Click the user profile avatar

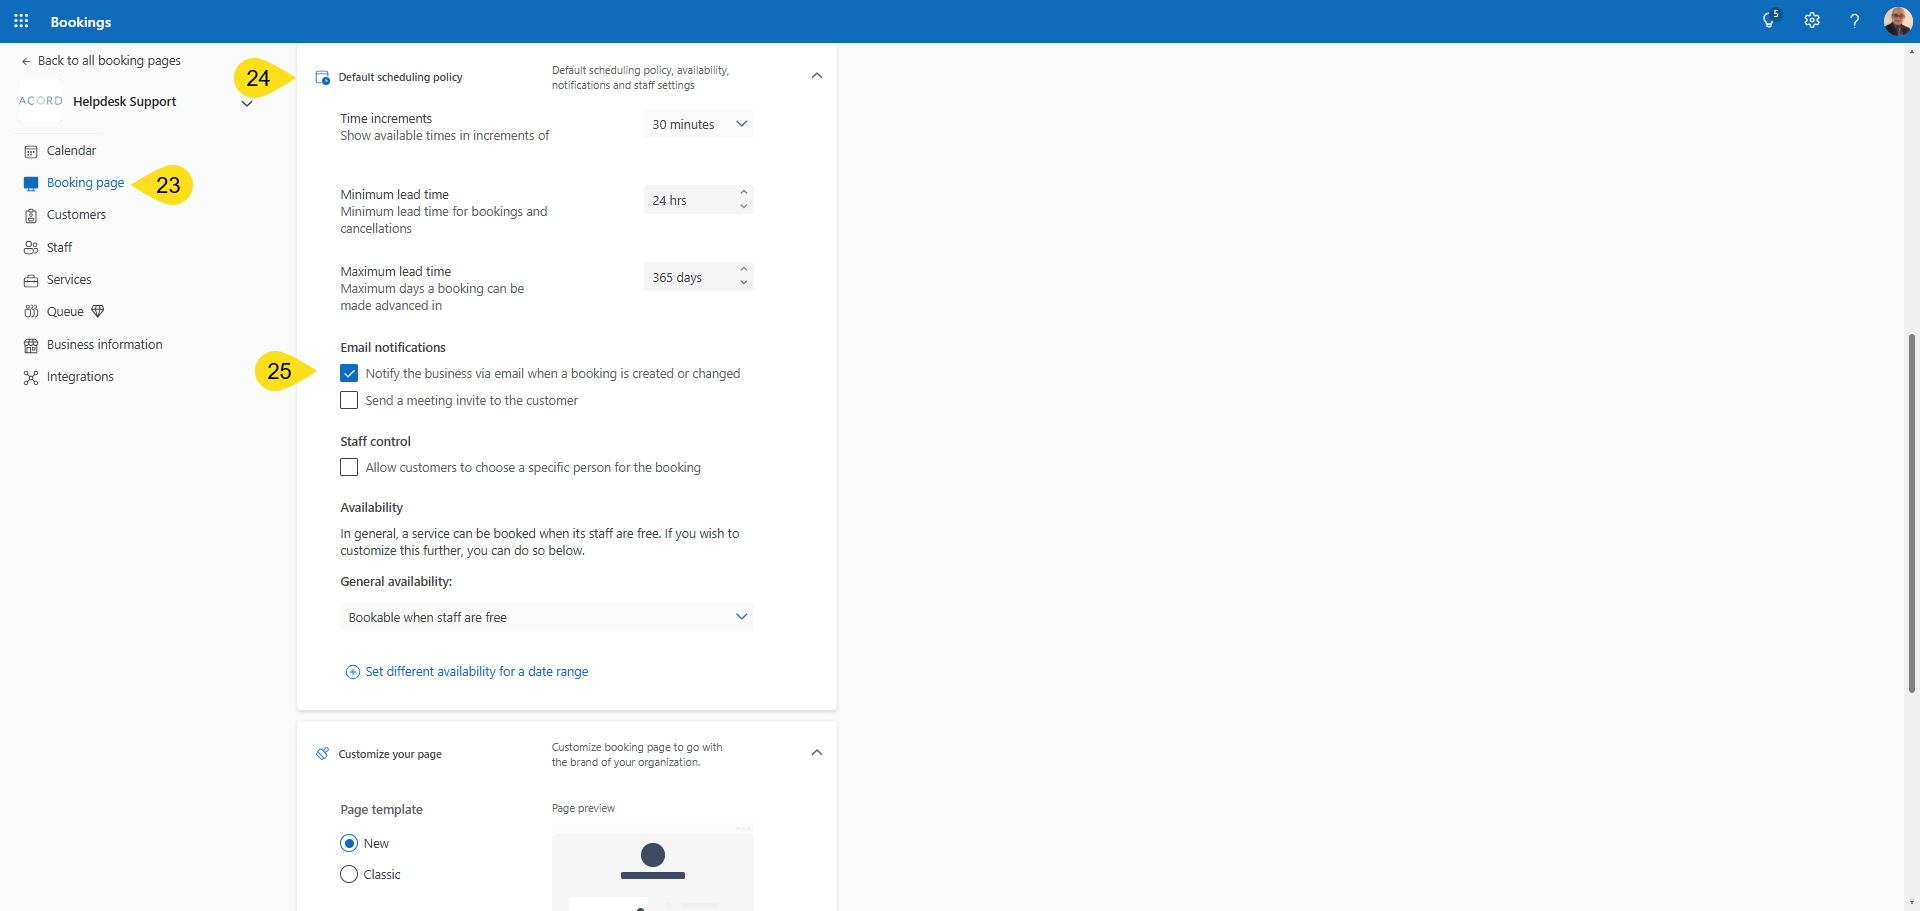pos(1897,21)
